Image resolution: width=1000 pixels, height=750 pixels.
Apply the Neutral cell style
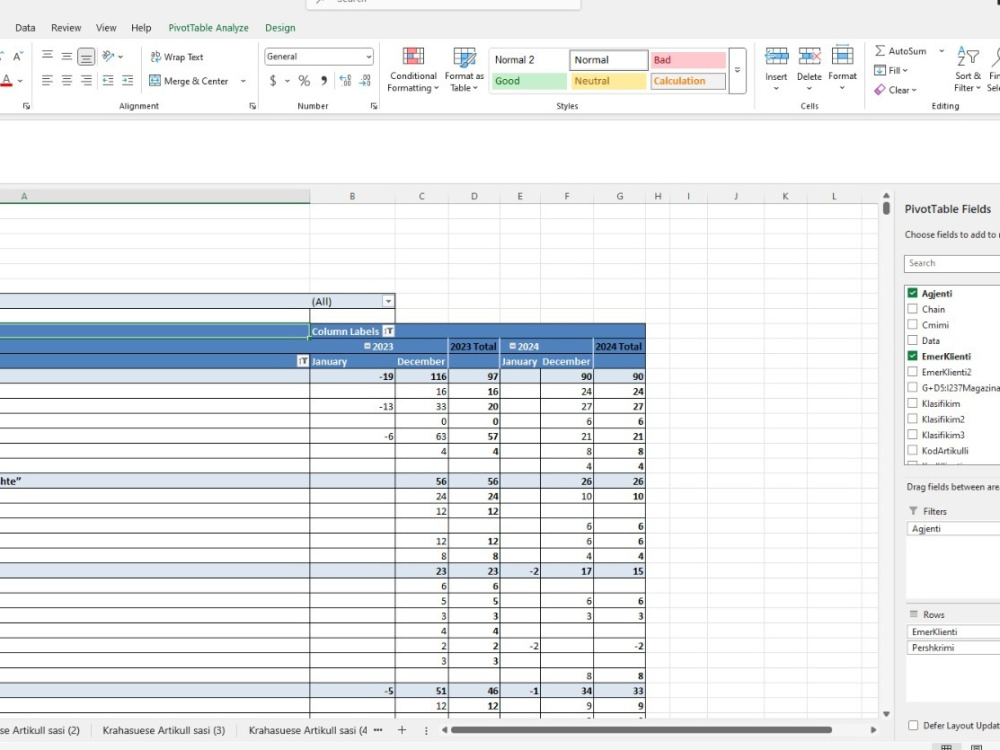pos(608,81)
